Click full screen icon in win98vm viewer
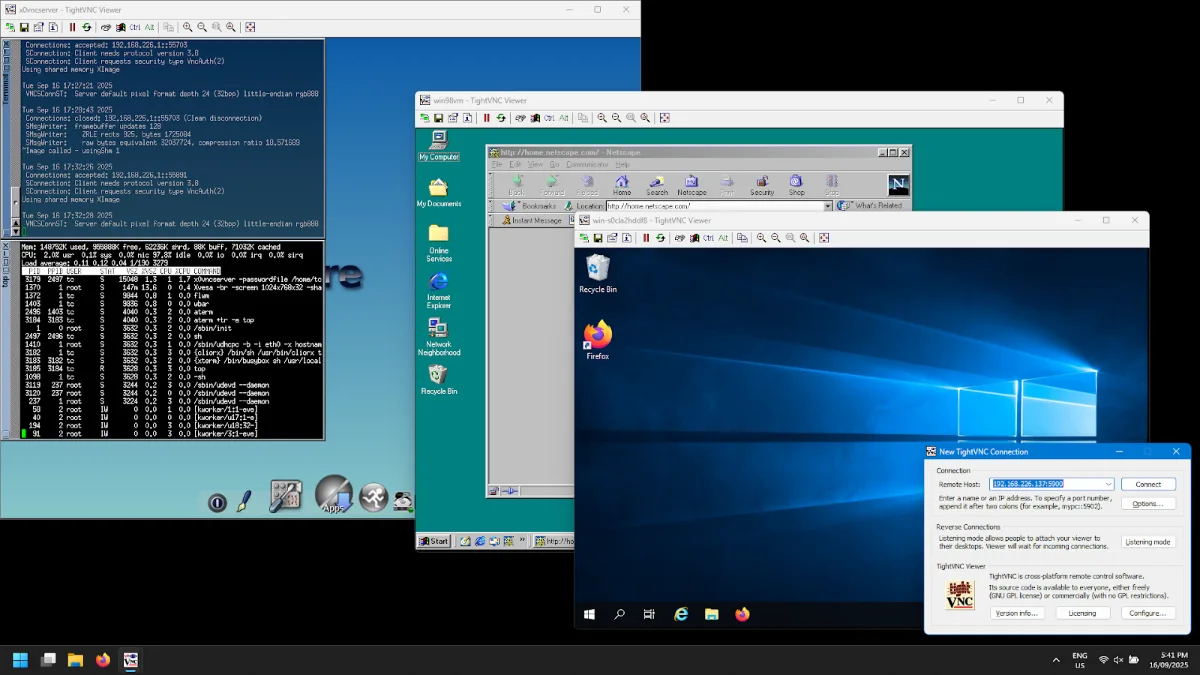Screen dimensions: 1200x675 pos(664,118)
